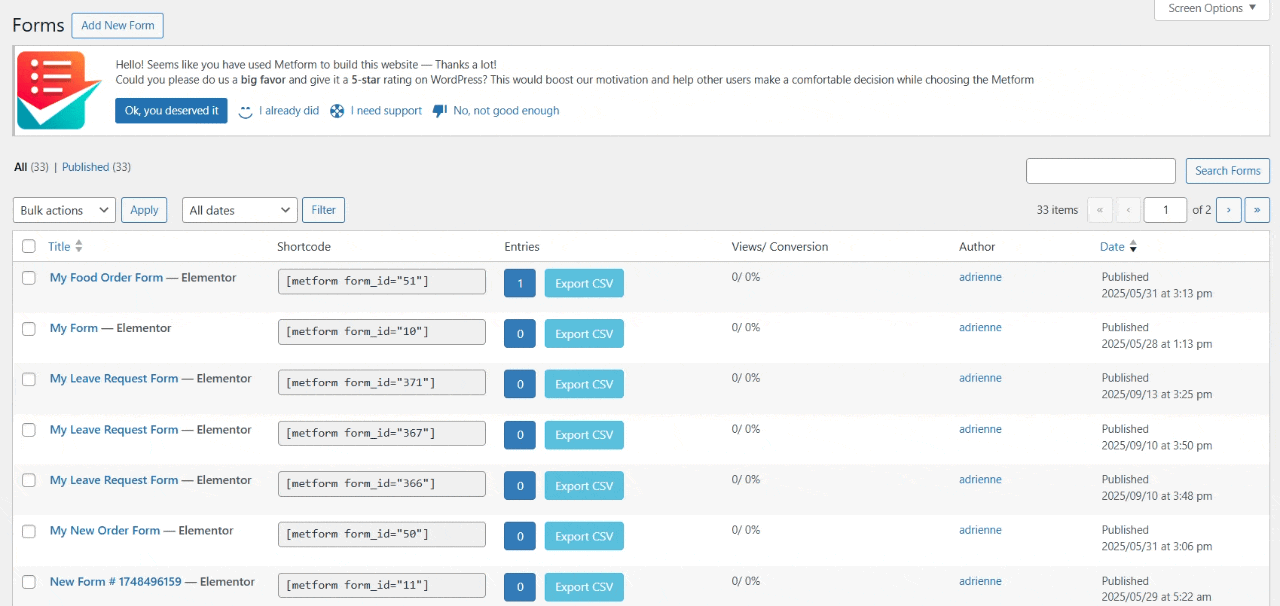This screenshot has height=606, width=1280.
Task: Sort forms using the Title sort arrows
Action: [77, 246]
